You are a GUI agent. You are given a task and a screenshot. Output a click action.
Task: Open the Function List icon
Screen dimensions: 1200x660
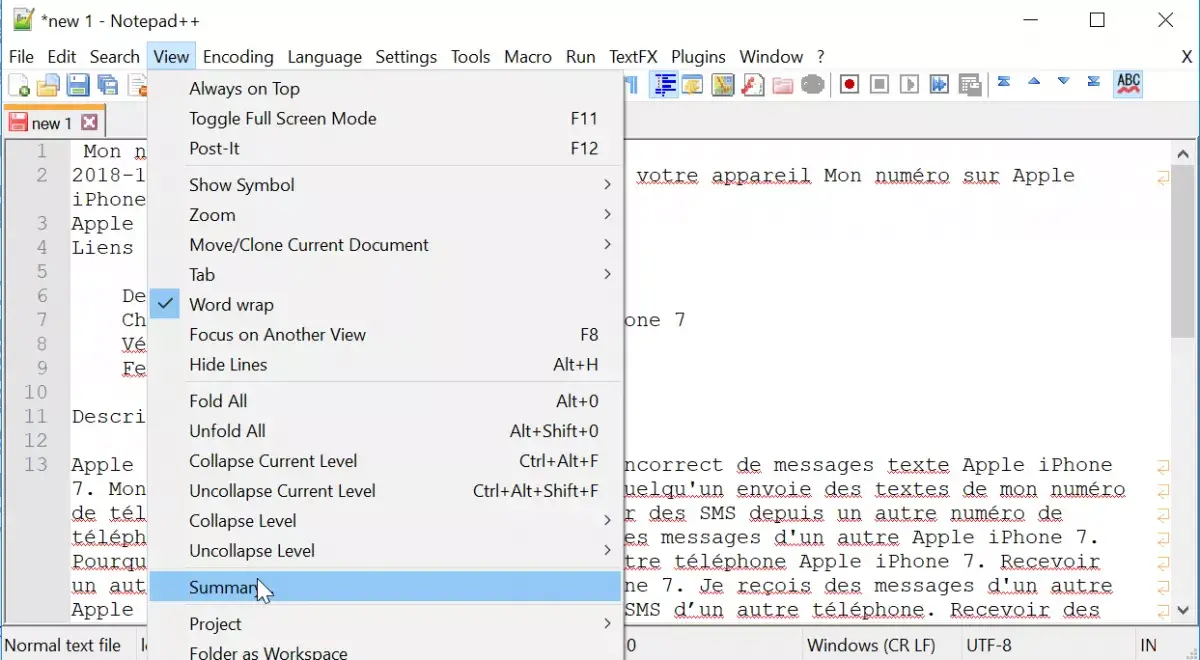point(753,85)
